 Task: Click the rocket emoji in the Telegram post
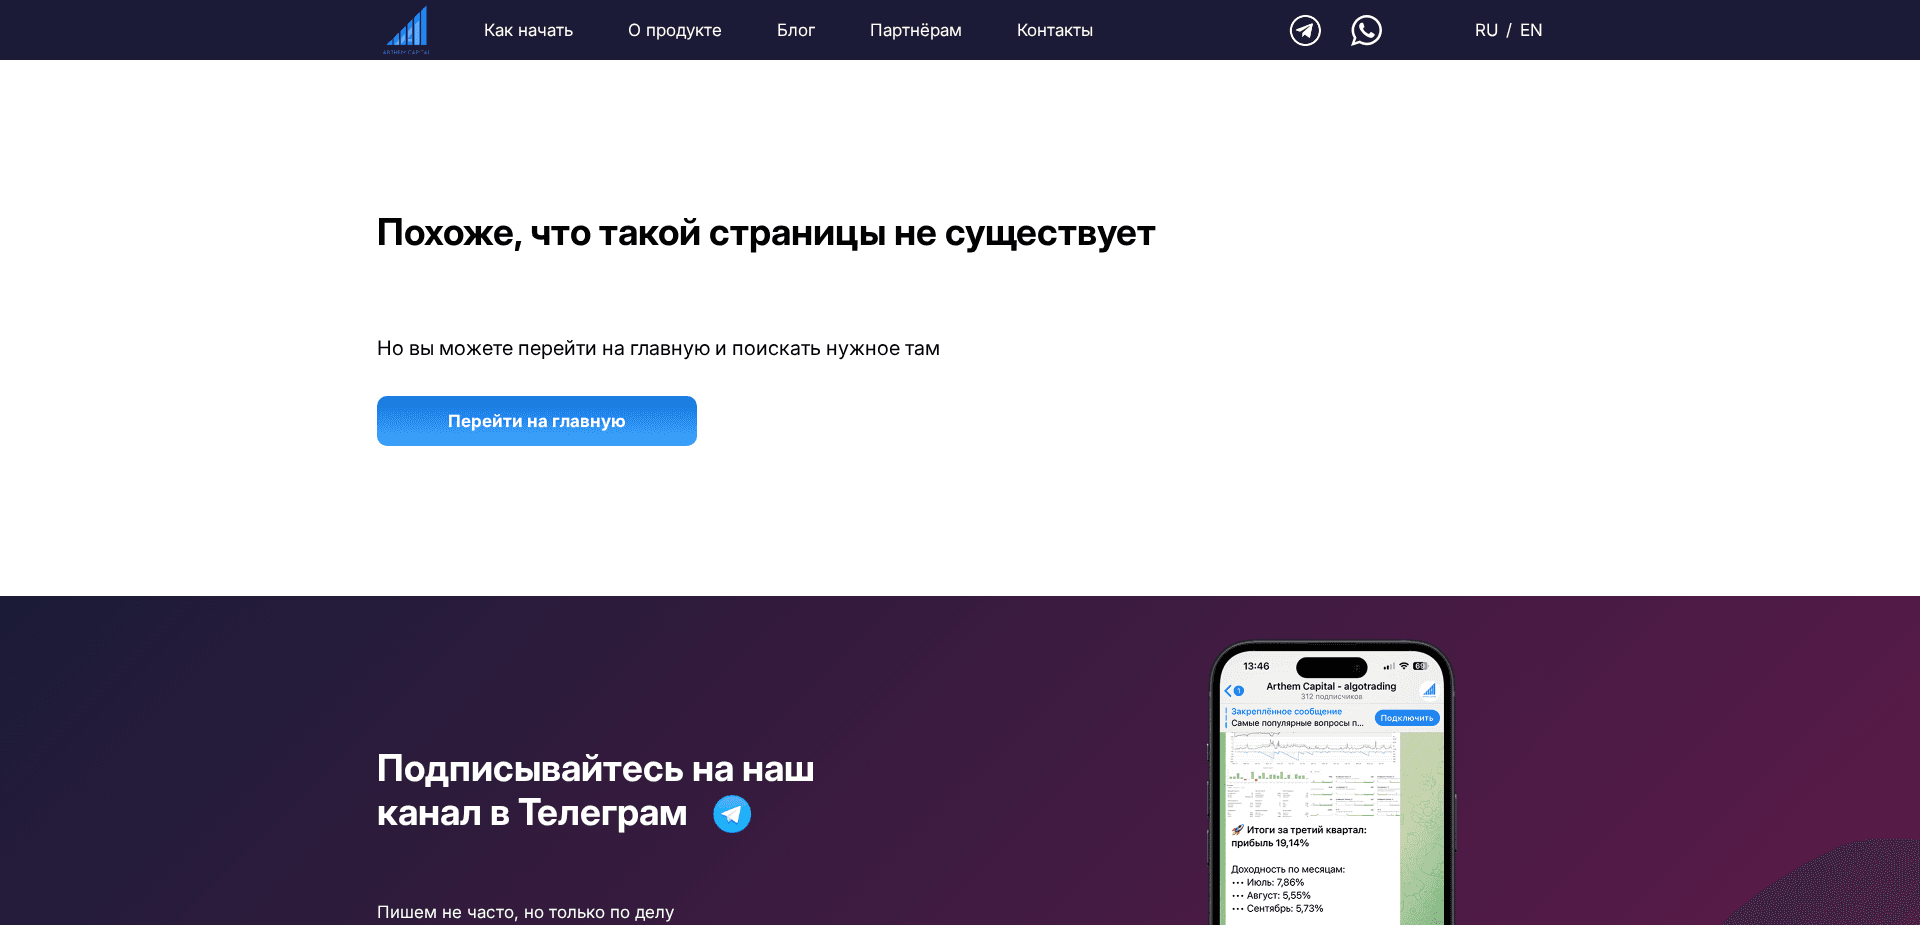click(1238, 829)
